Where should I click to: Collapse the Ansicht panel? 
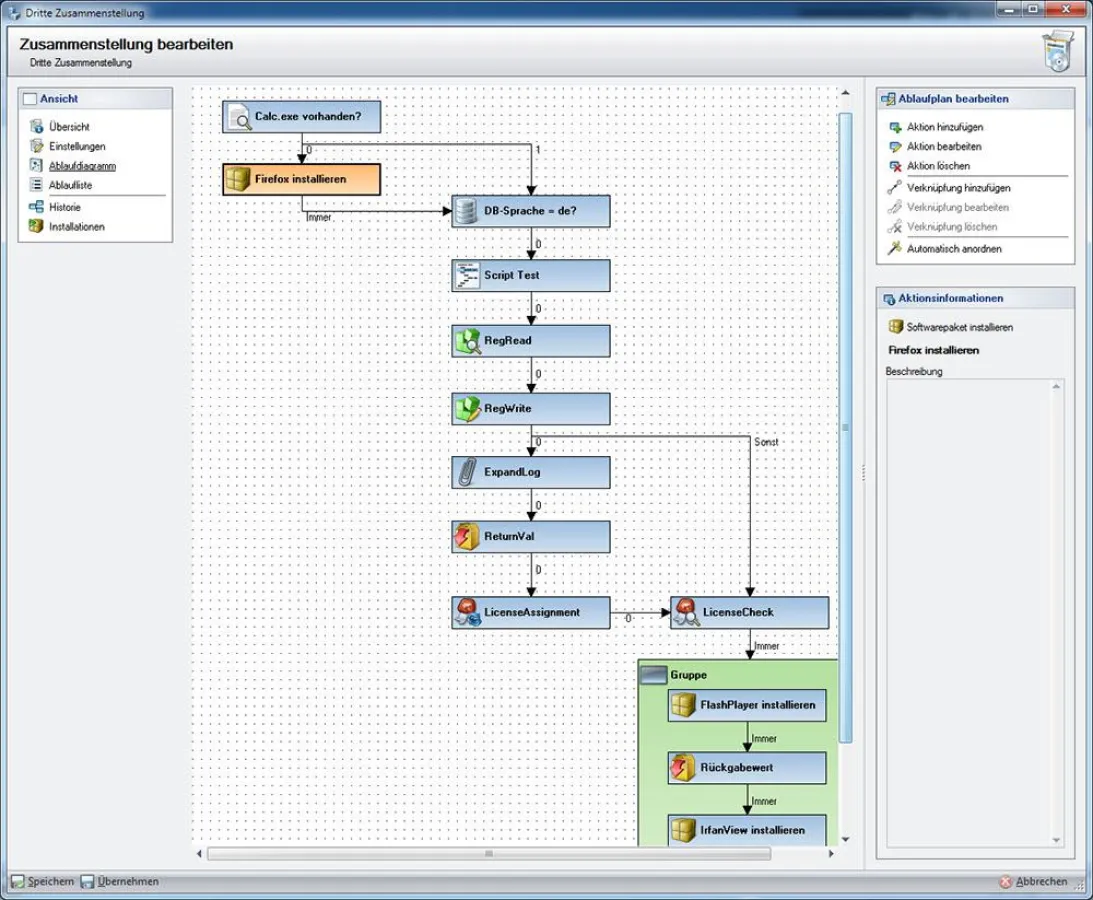[30, 98]
